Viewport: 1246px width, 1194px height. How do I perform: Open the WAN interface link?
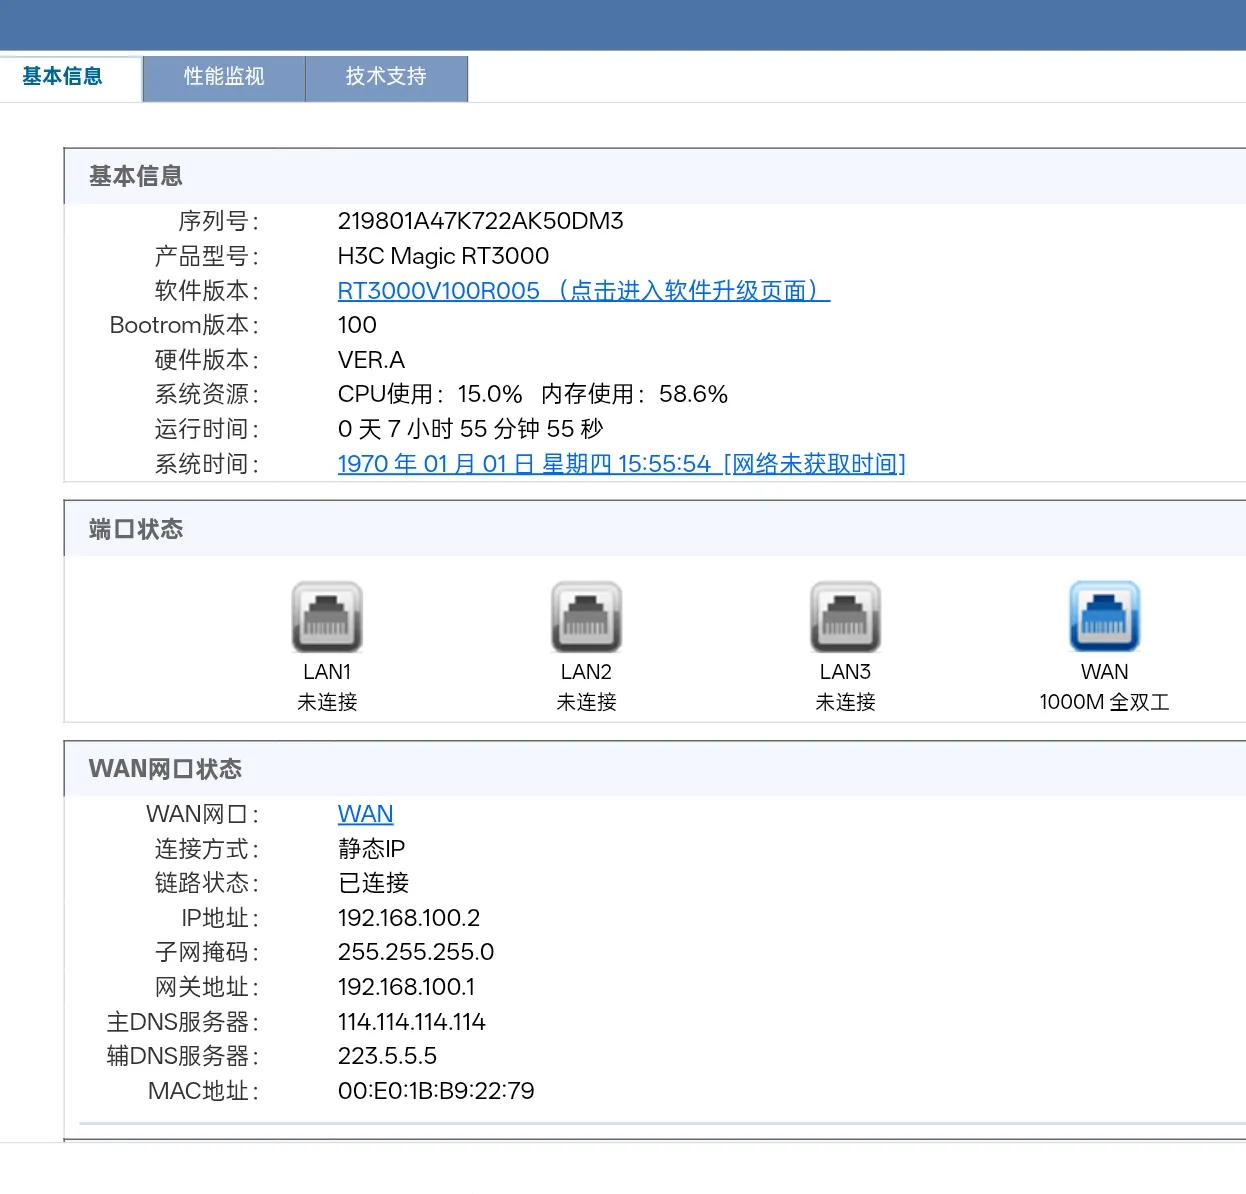click(365, 814)
